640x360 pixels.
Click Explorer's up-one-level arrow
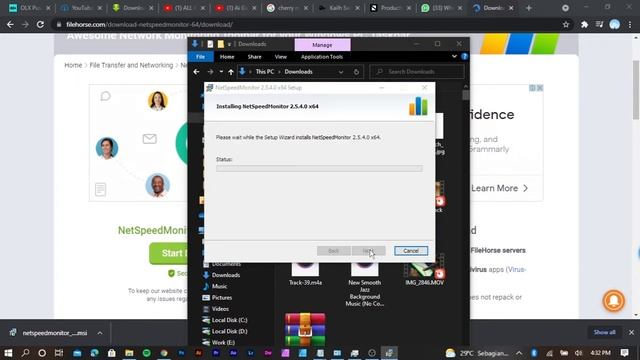231,72
